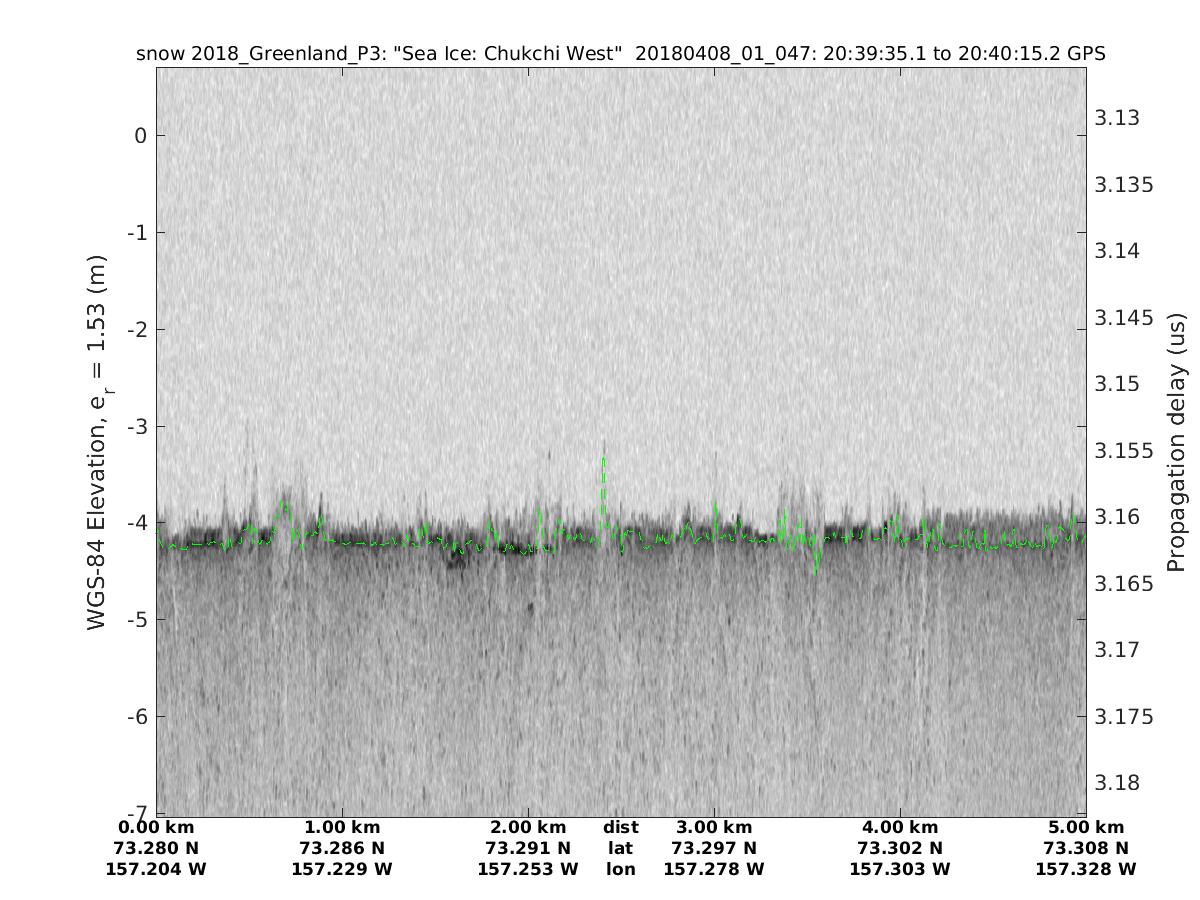Screen dimensions: 1200x900
Task: Click the "WGS-84 Elevation" y-axis label
Action: tap(97, 442)
